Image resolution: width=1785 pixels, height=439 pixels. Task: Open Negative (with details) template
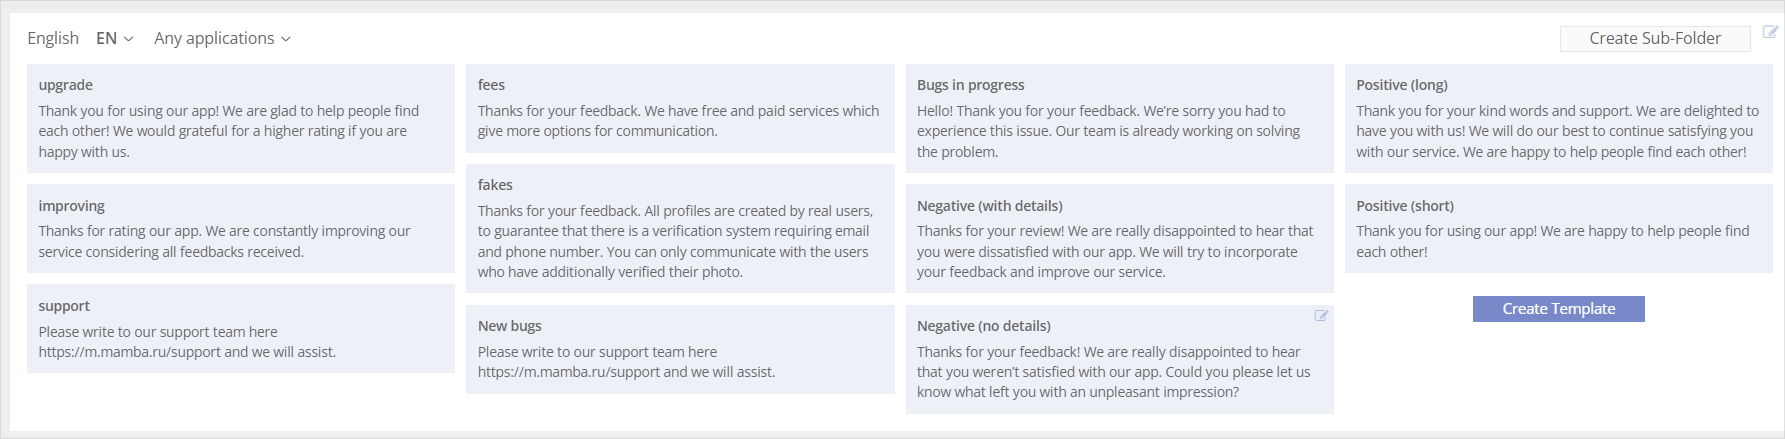(1118, 239)
